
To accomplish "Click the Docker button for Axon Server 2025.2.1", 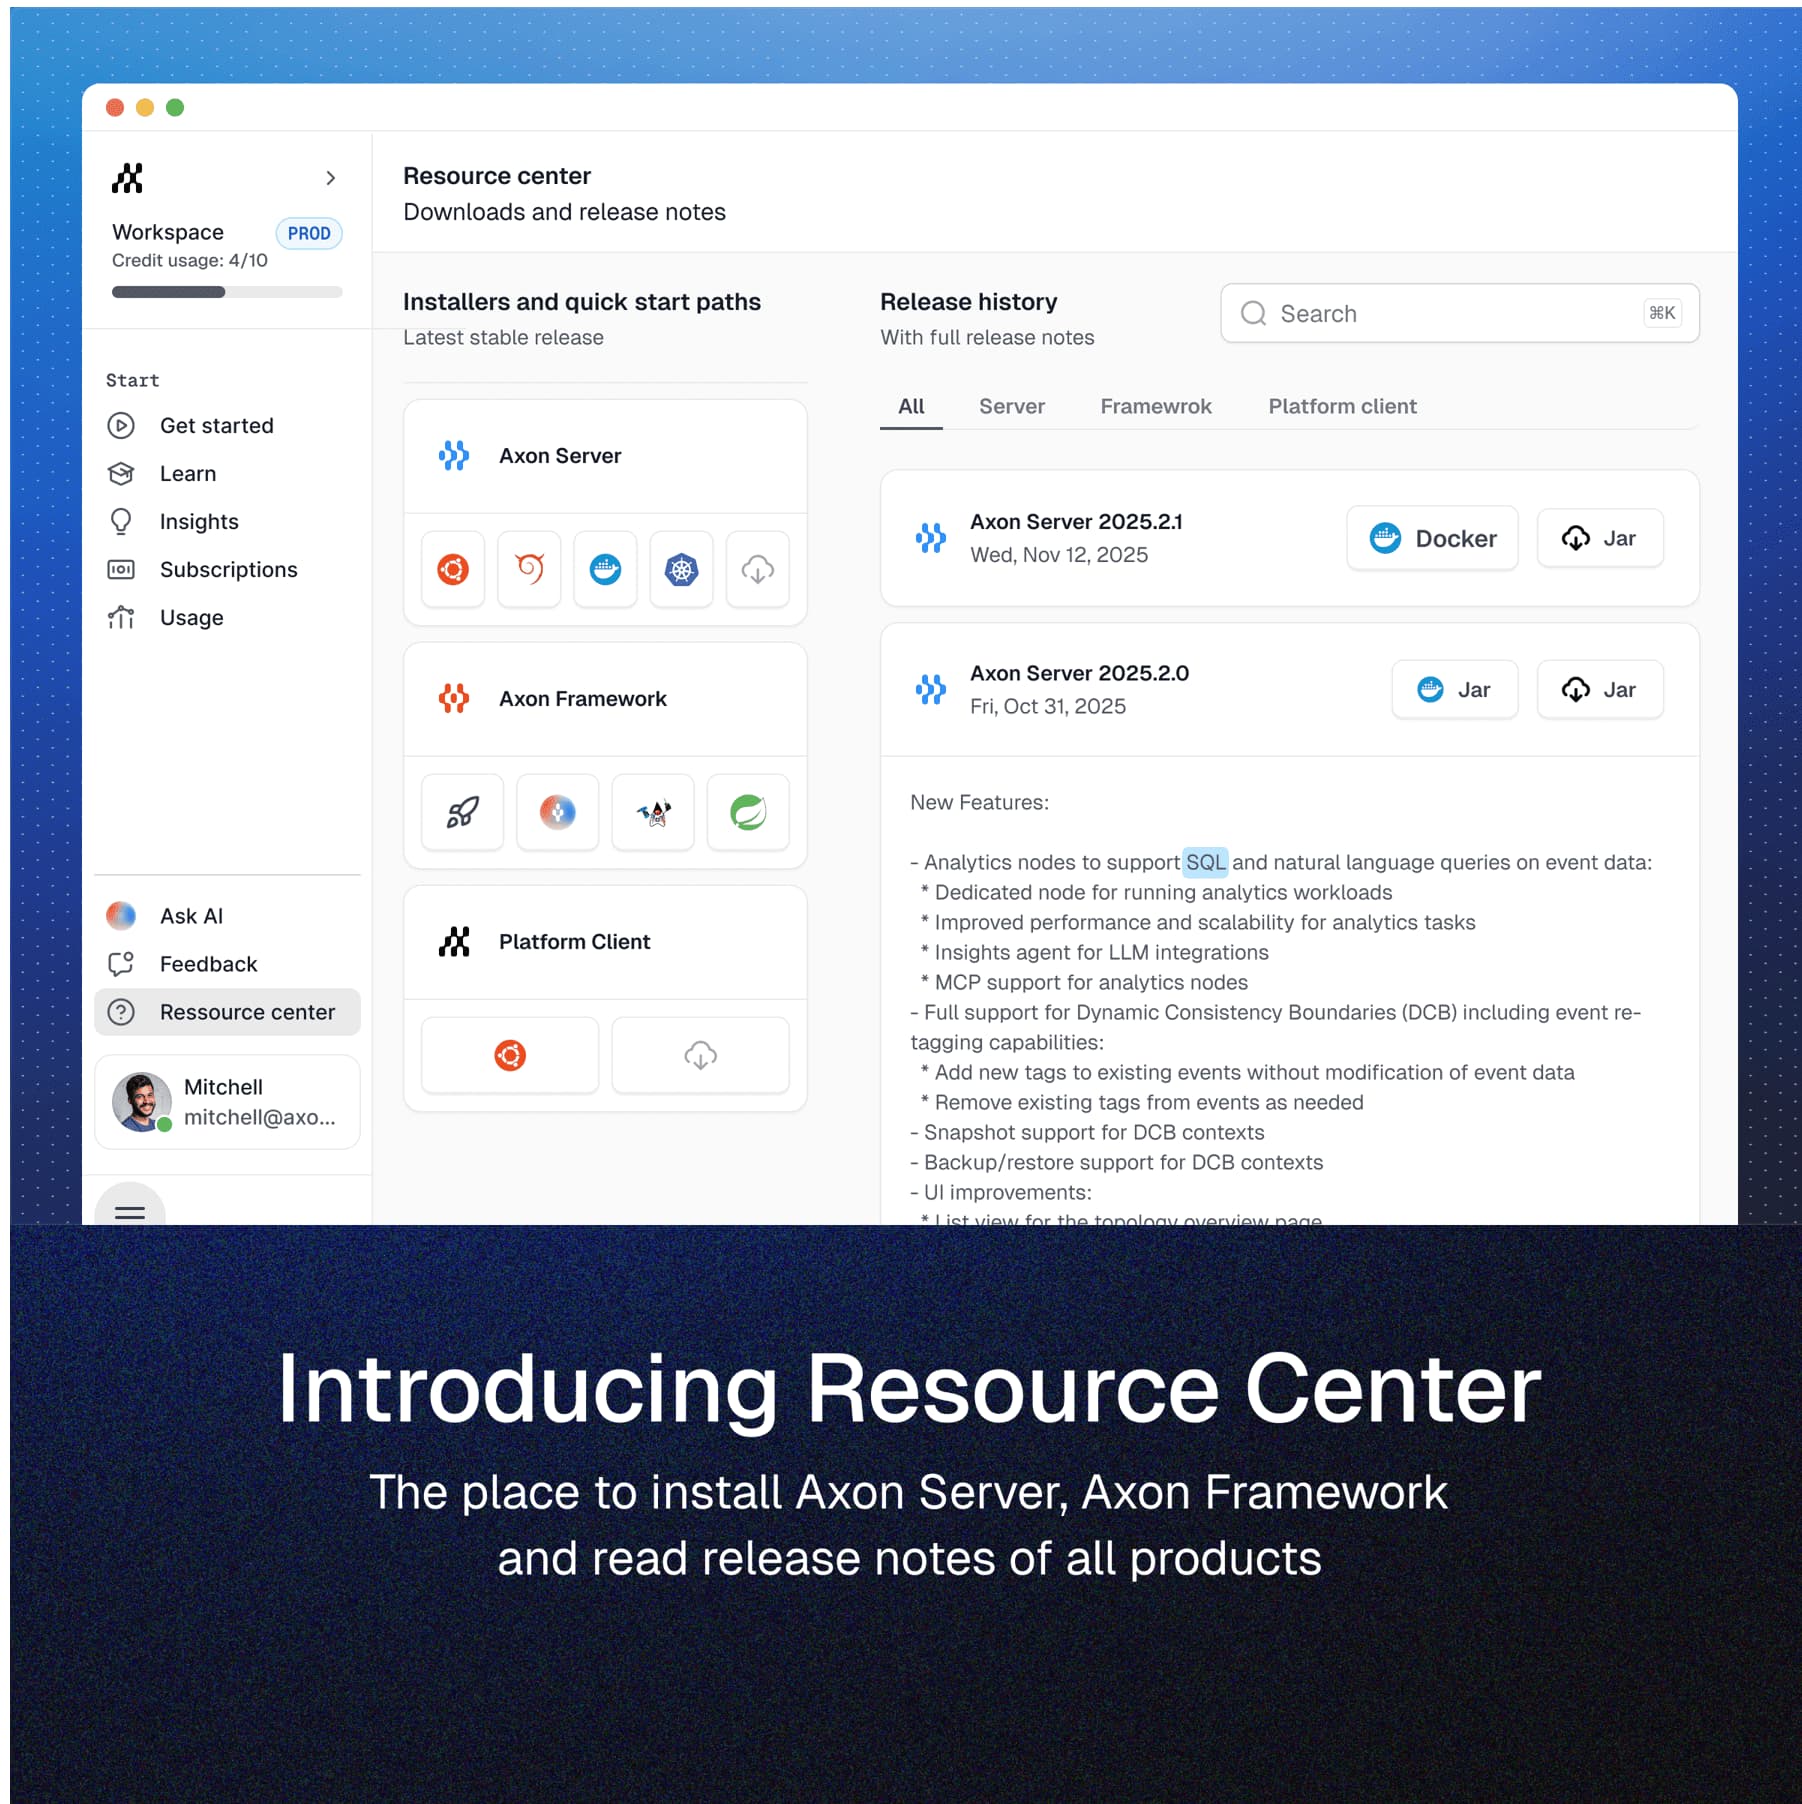I will click(x=1432, y=538).
